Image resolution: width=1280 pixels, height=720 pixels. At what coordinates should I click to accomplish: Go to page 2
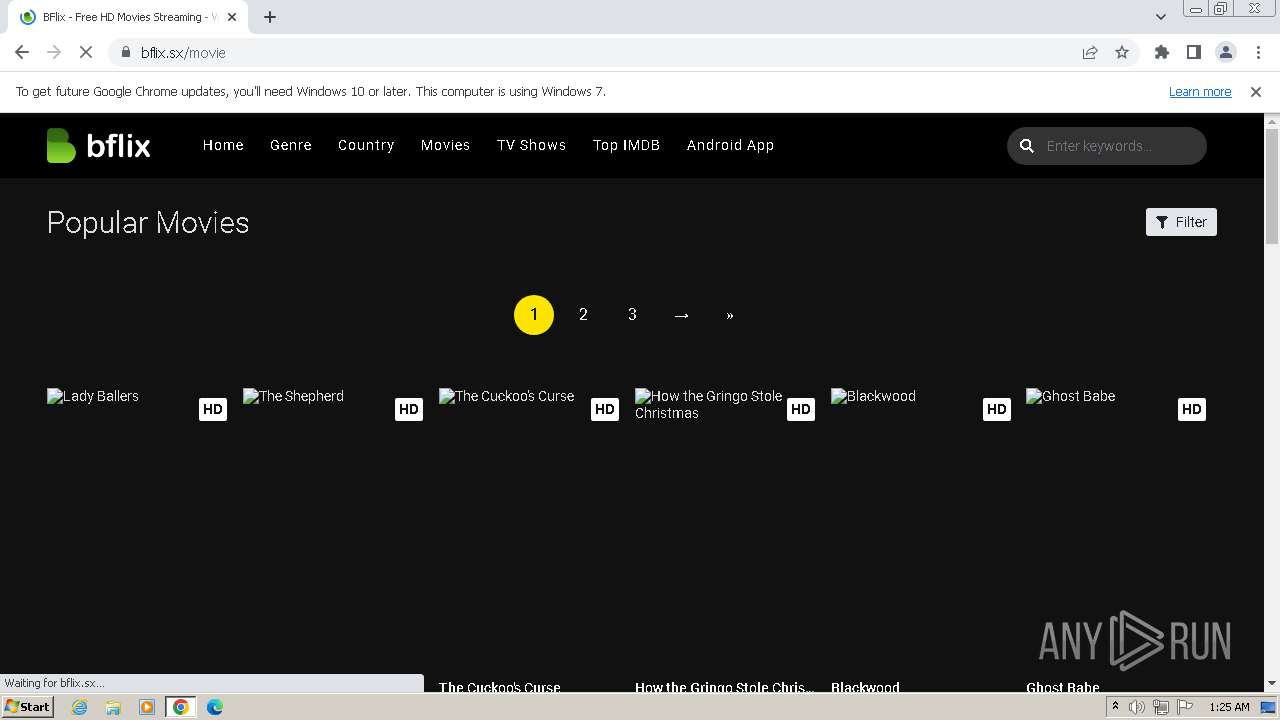click(583, 315)
